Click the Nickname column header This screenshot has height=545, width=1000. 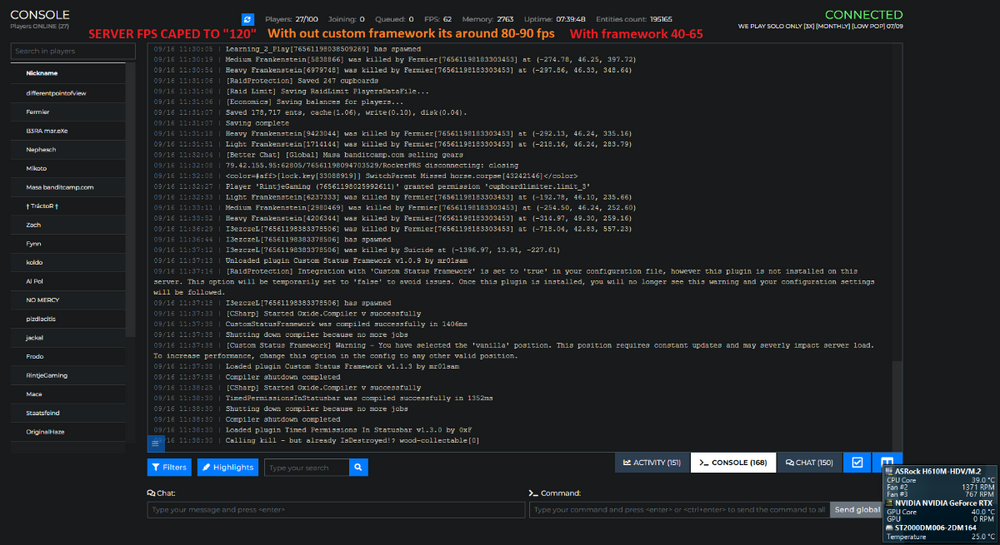click(x=41, y=73)
